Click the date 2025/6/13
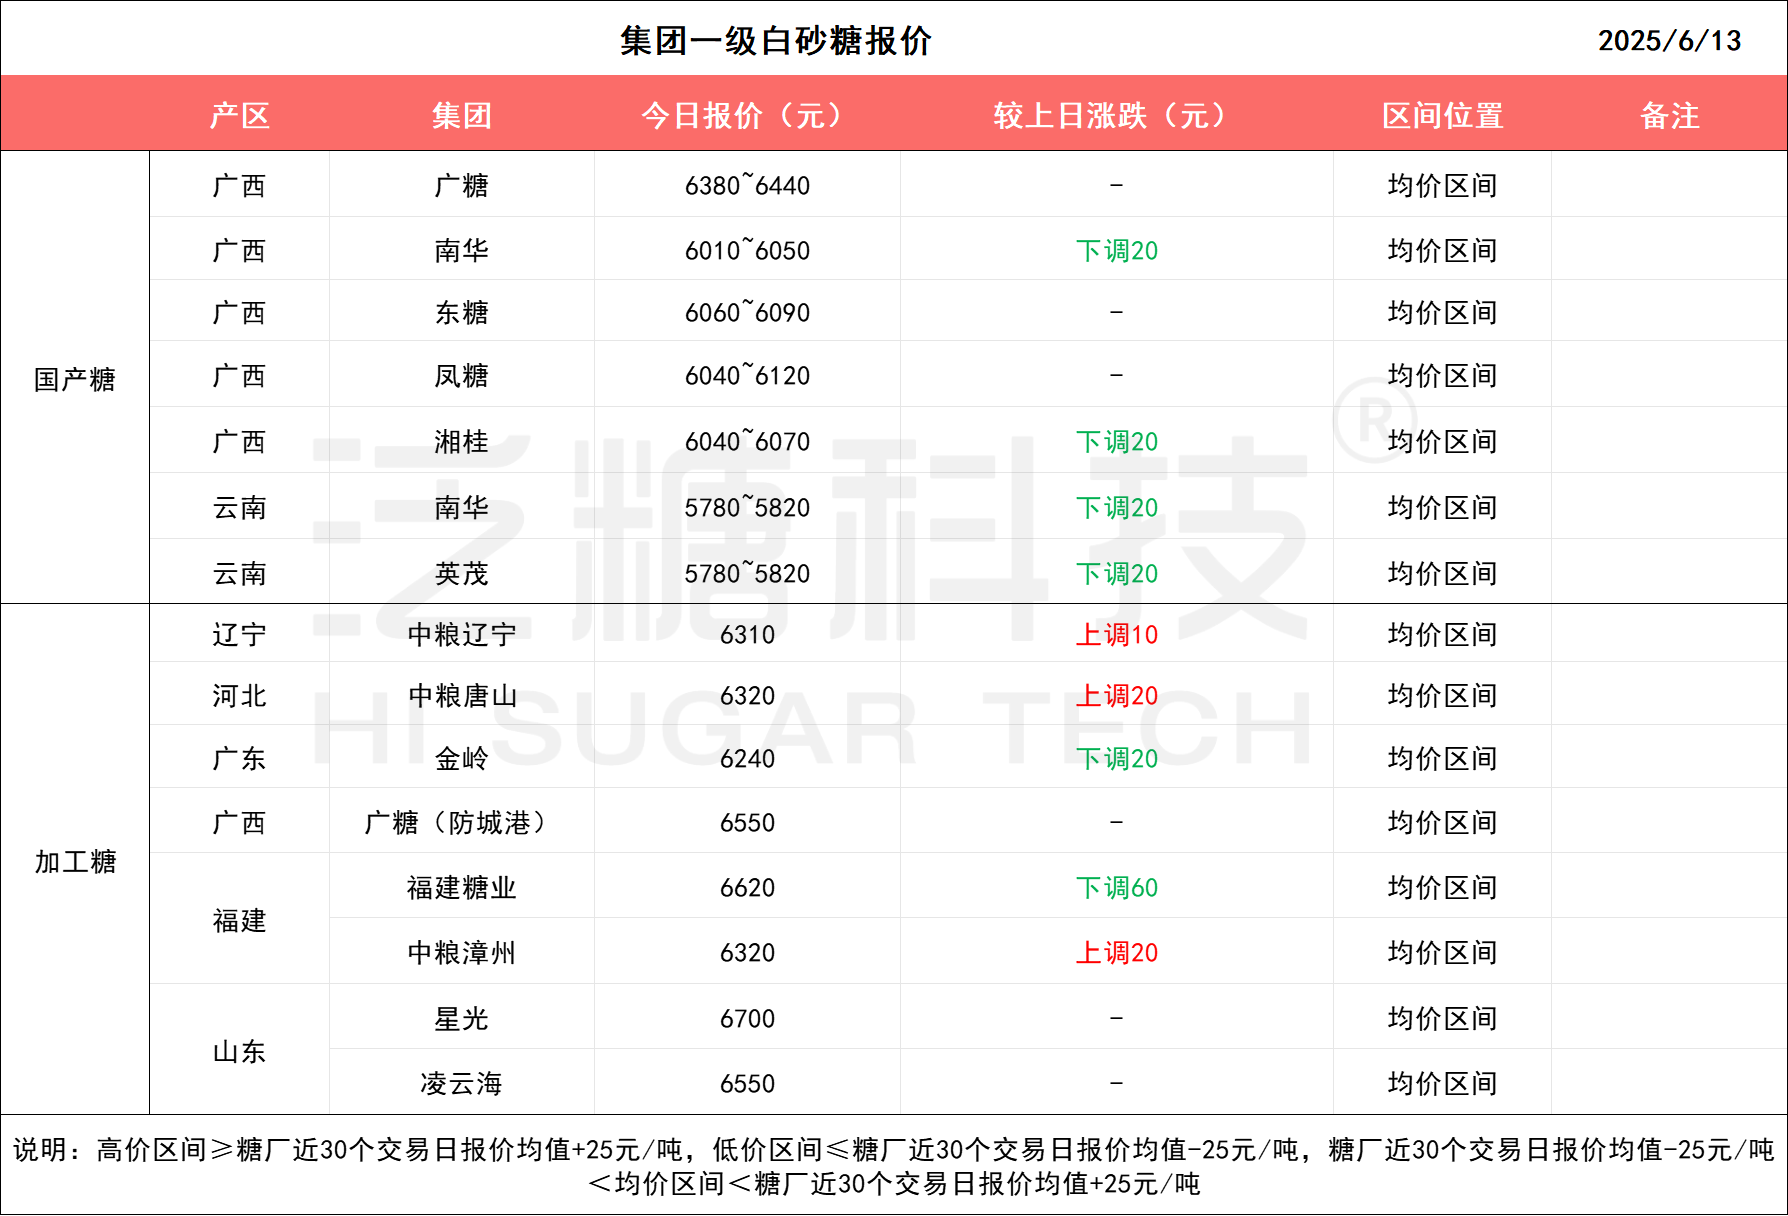This screenshot has width=1788, height=1216. click(1669, 41)
